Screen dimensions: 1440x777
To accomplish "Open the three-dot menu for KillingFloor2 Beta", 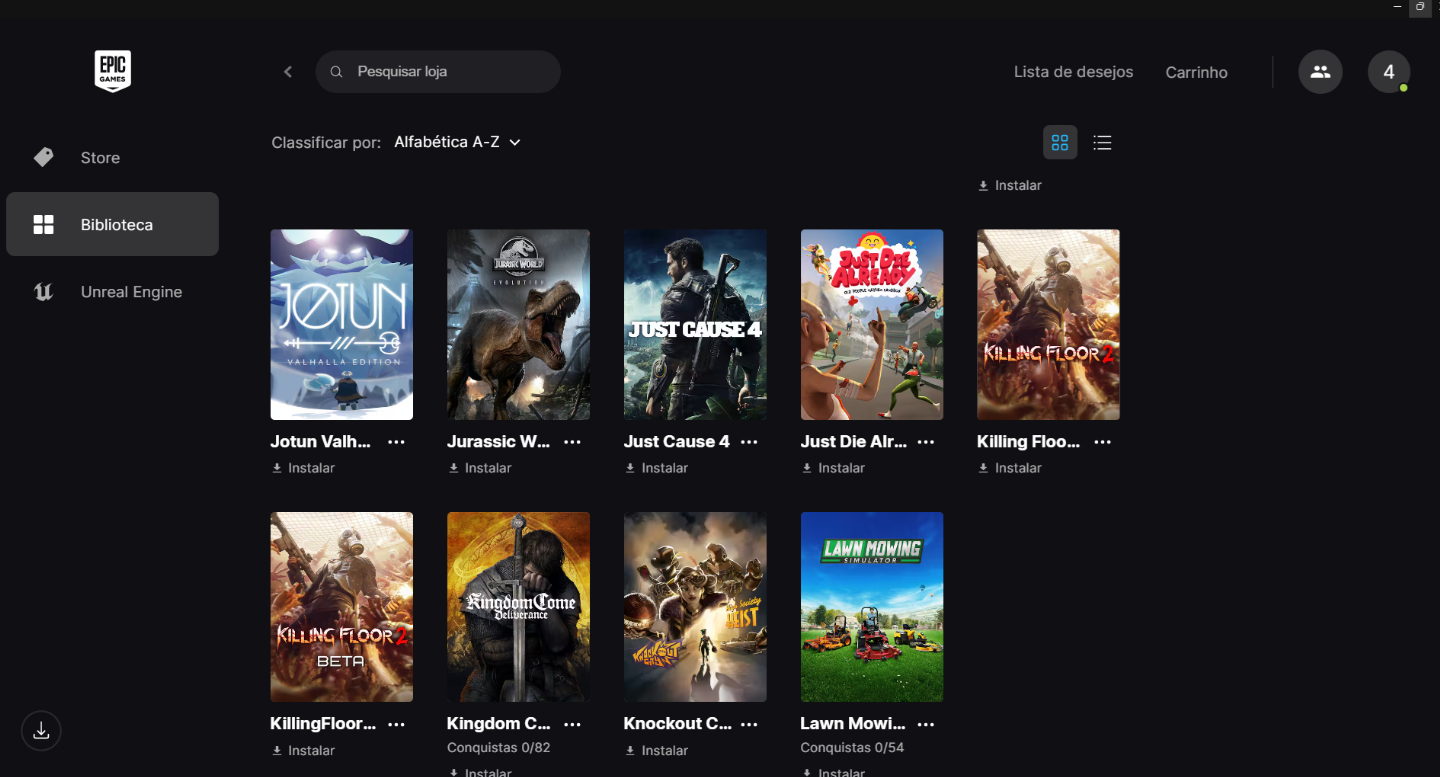I will (396, 724).
